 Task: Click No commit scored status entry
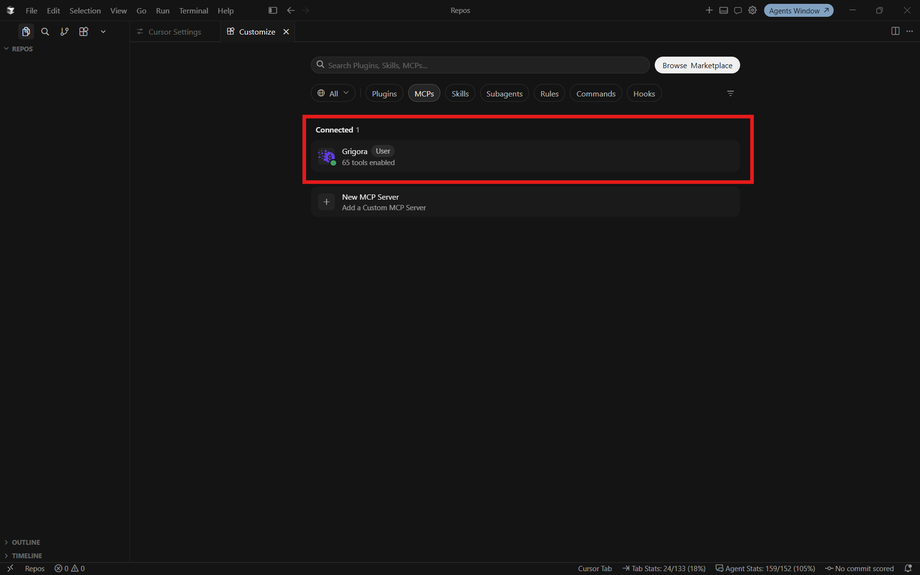click(860, 569)
